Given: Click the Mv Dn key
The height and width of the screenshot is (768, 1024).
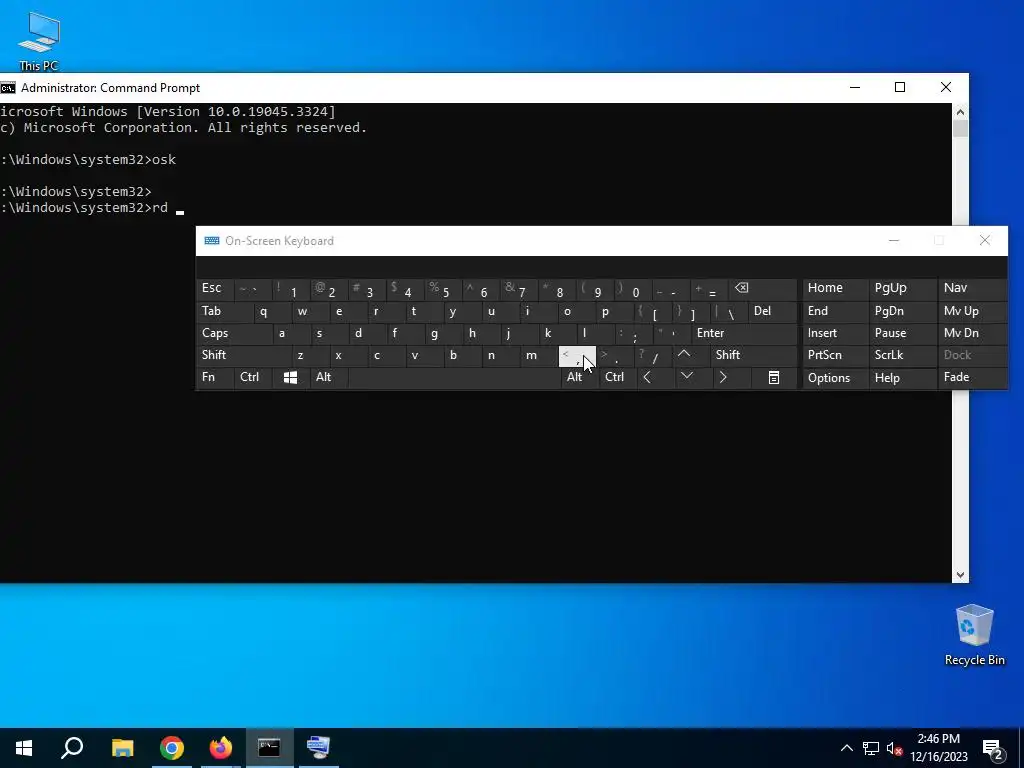Looking at the screenshot, I should (x=972, y=333).
